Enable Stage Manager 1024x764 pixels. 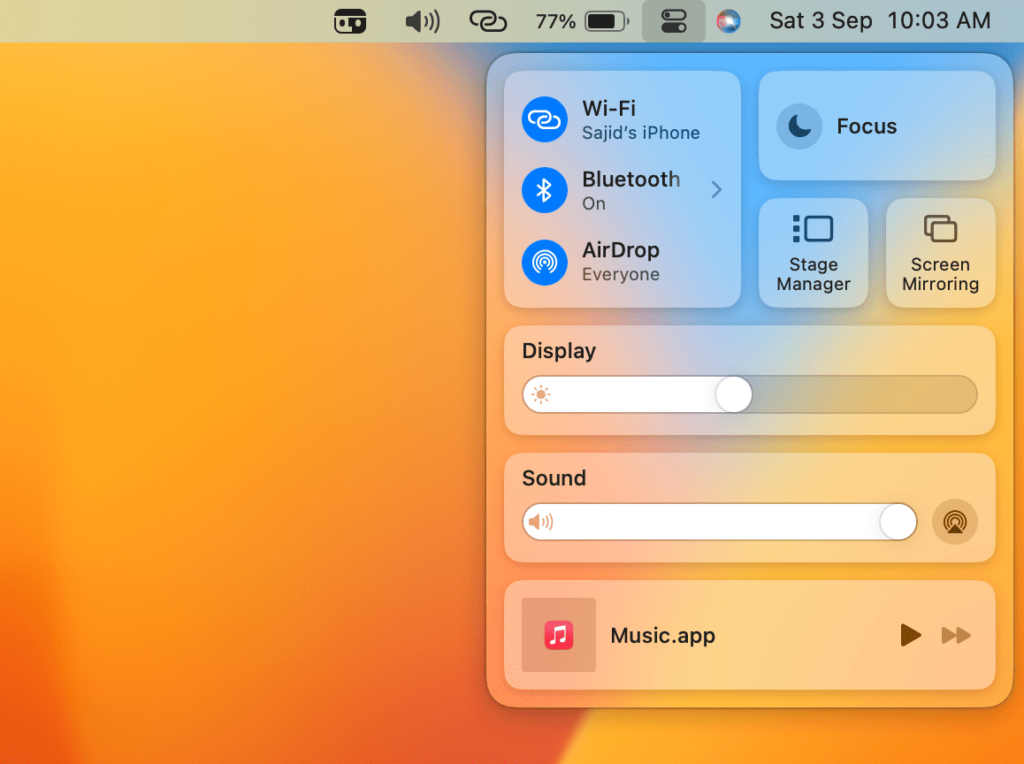tap(813, 253)
